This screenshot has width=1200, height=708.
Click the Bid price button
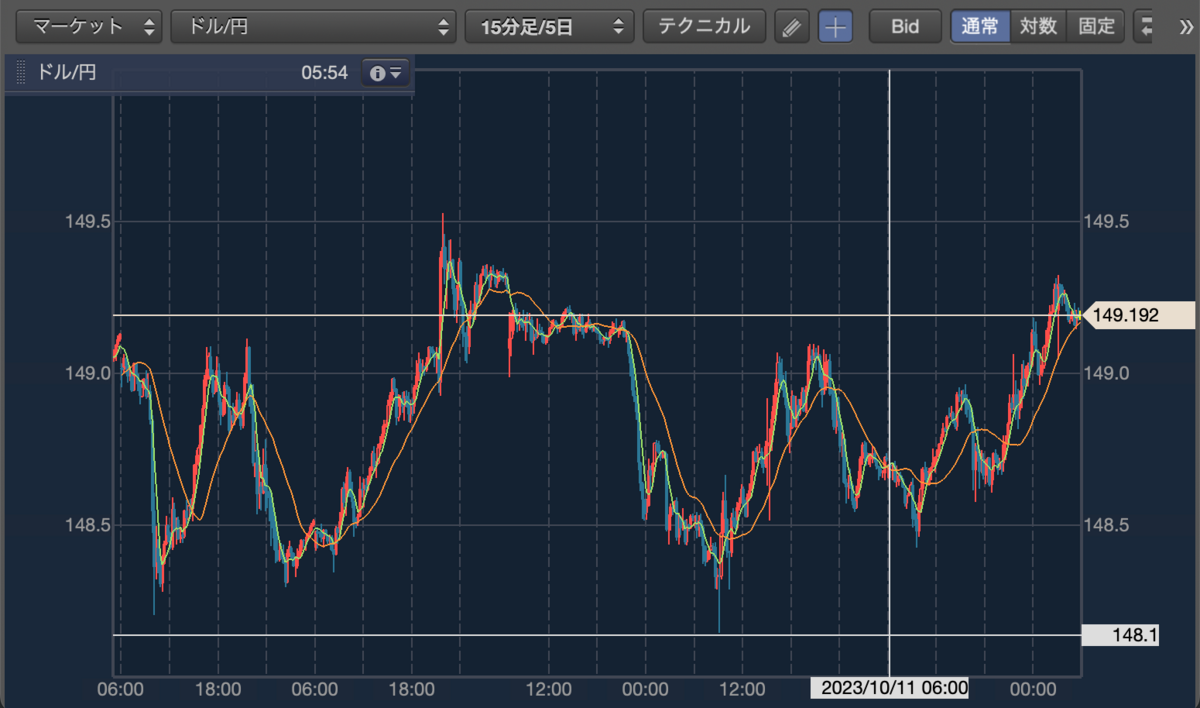[905, 27]
